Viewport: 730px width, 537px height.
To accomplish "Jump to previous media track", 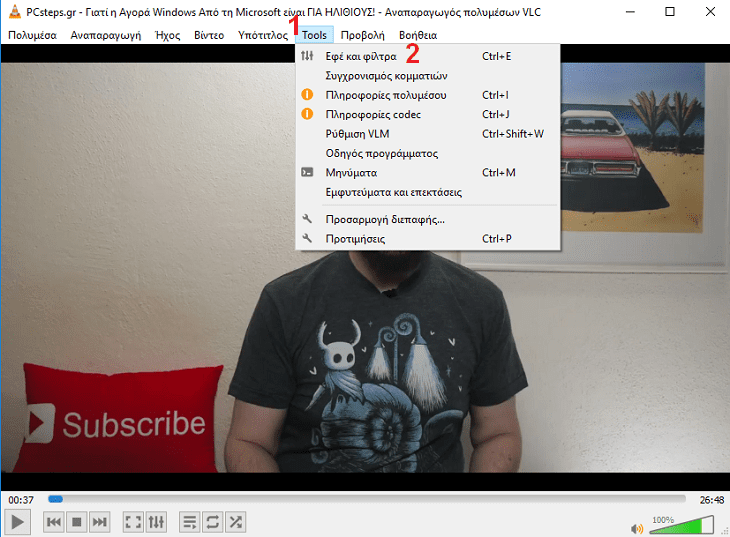I will click(x=54, y=522).
